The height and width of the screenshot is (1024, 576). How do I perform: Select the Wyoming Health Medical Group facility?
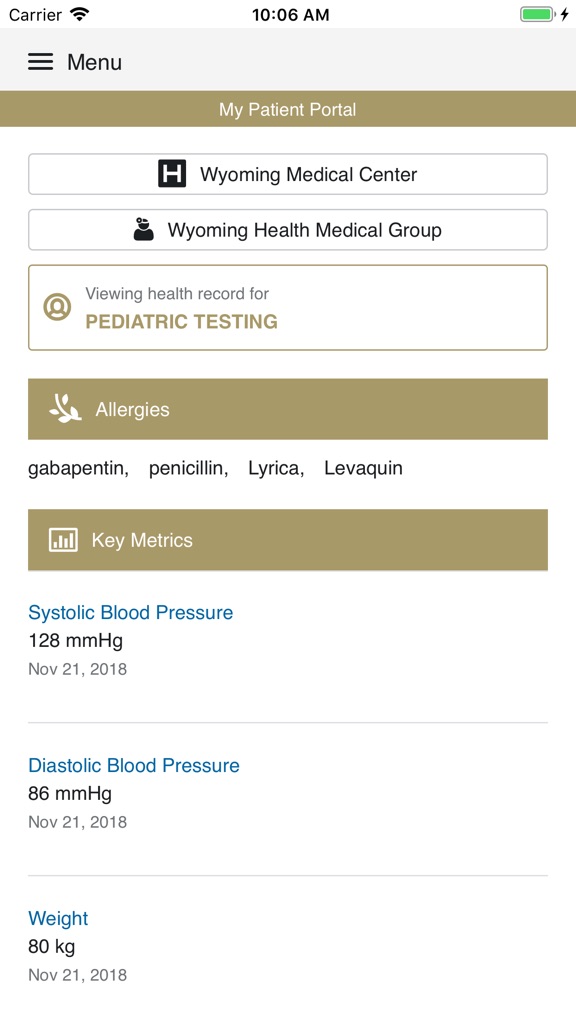click(x=288, y=229)
